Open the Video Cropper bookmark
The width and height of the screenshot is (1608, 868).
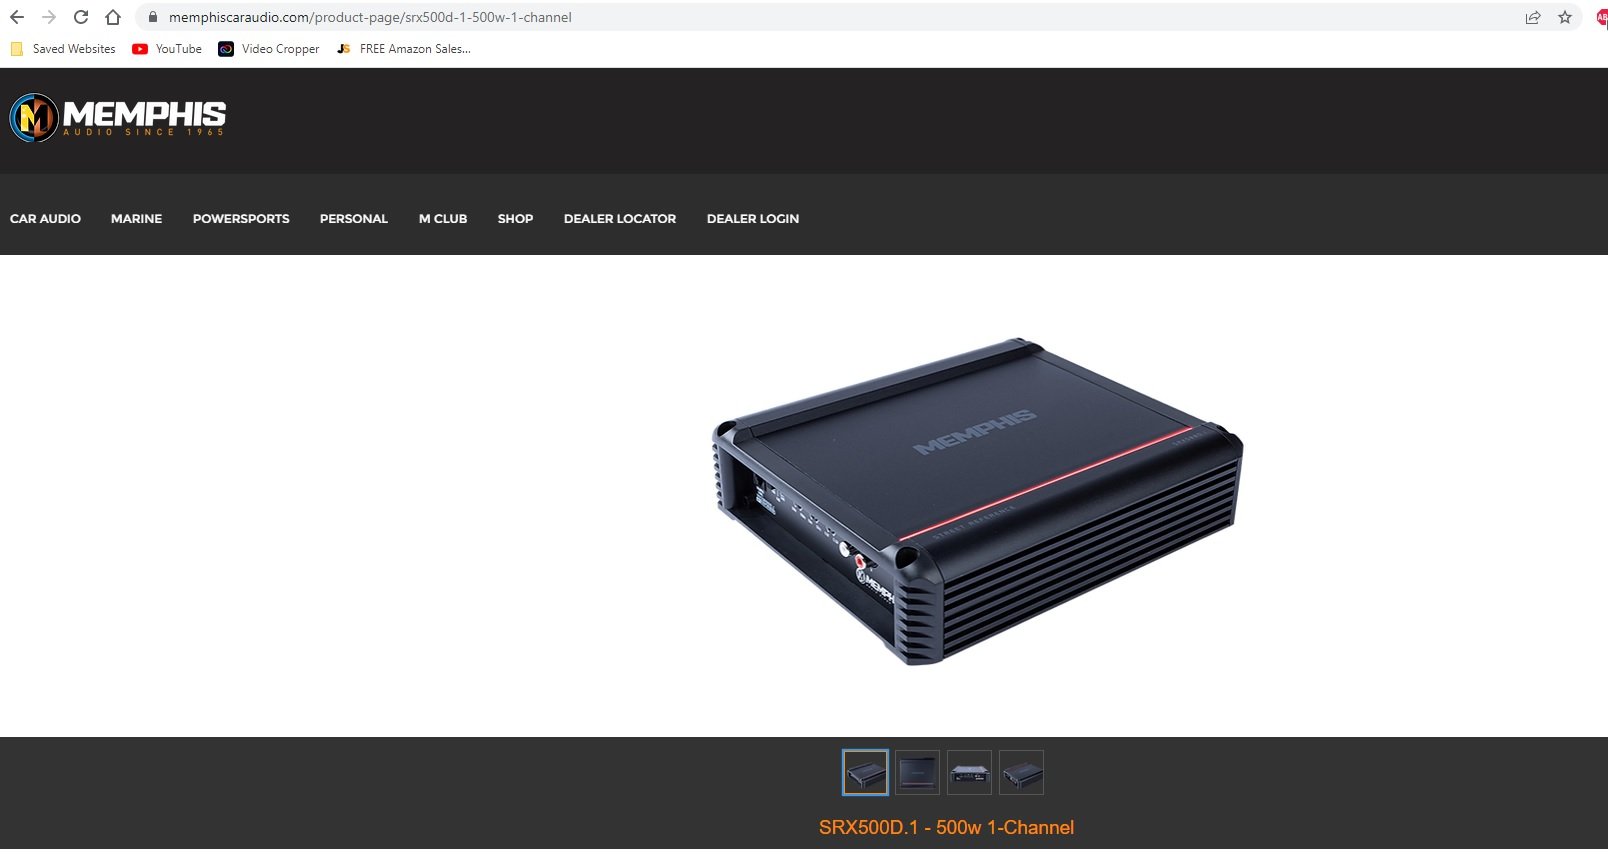click(x=269, y=49)
